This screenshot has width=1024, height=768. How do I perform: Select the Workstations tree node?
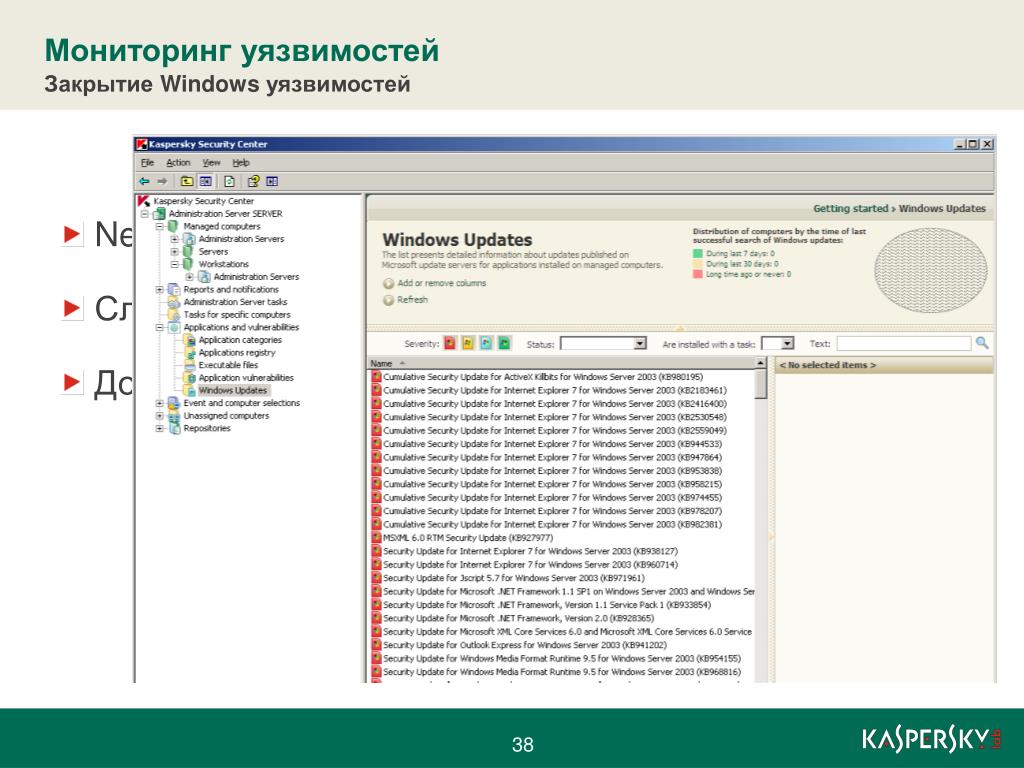[x=223, y=264]
